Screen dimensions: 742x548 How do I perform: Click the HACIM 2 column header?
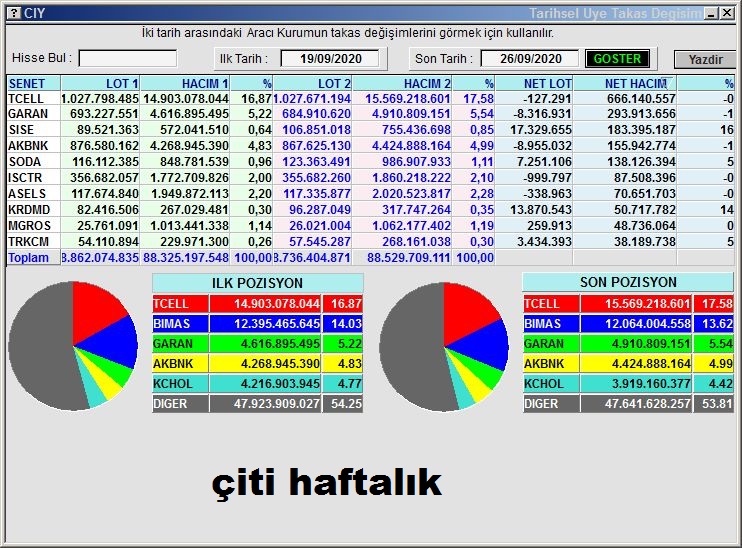pyautogui.click(x=401, y=83)
